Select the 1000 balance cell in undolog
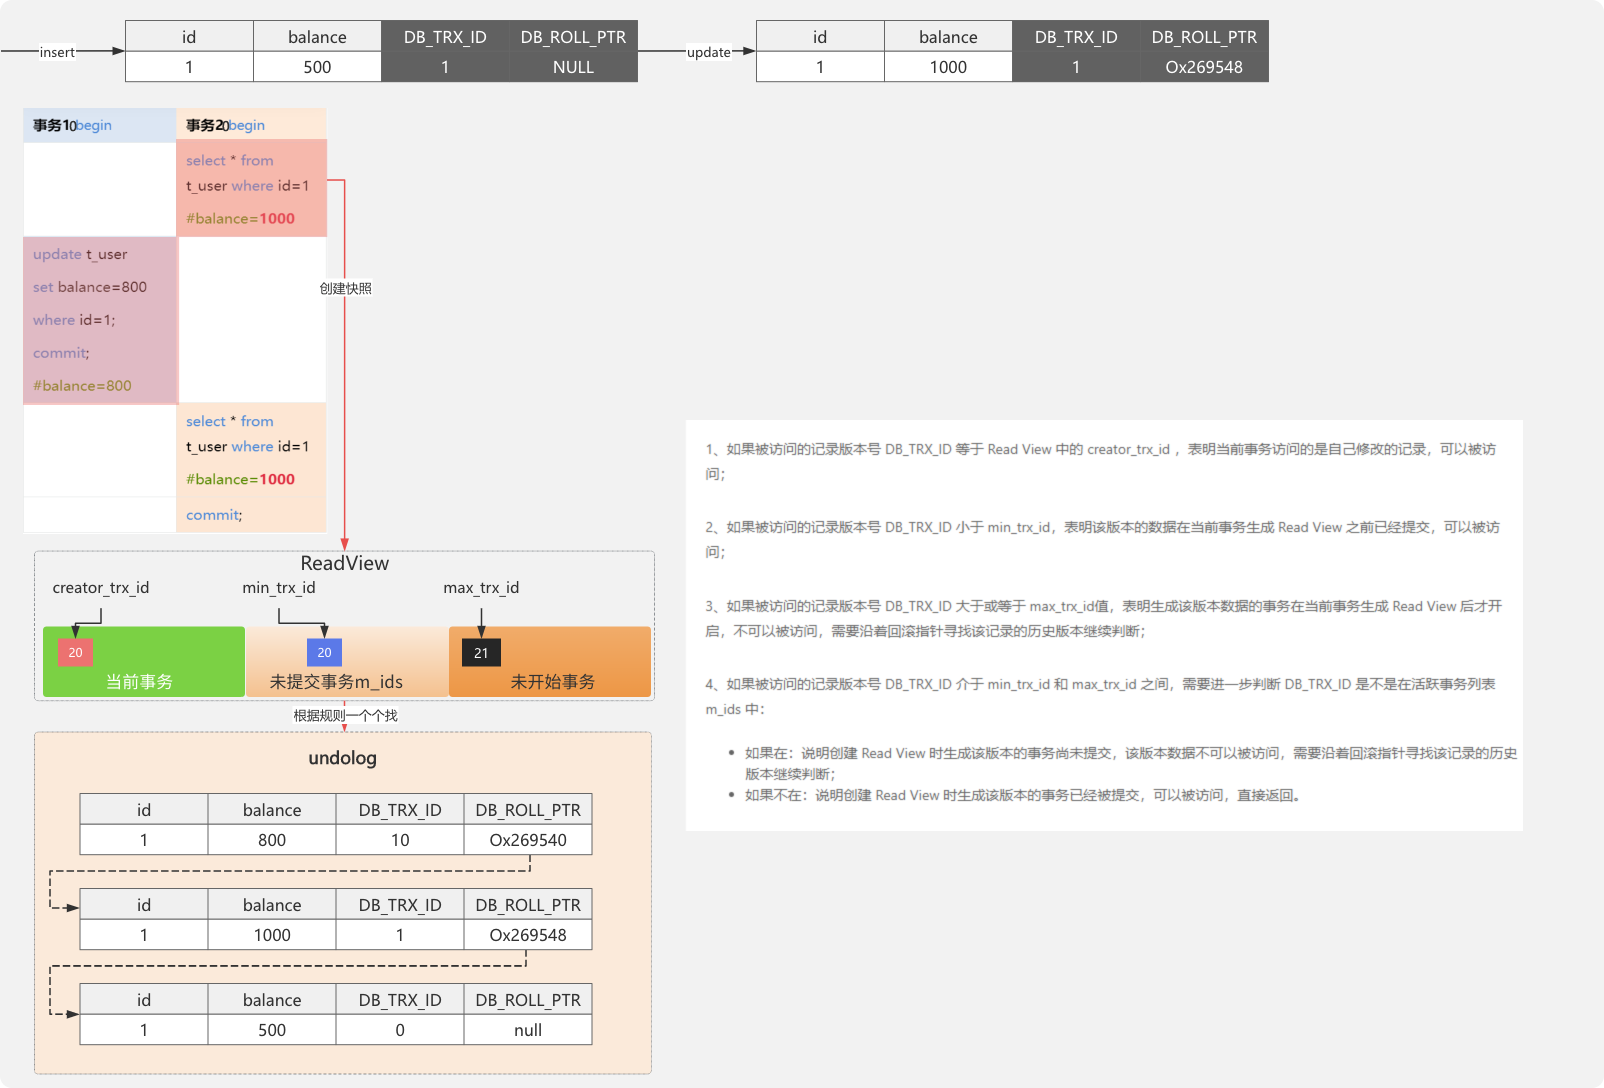 (x=272, y=935)
